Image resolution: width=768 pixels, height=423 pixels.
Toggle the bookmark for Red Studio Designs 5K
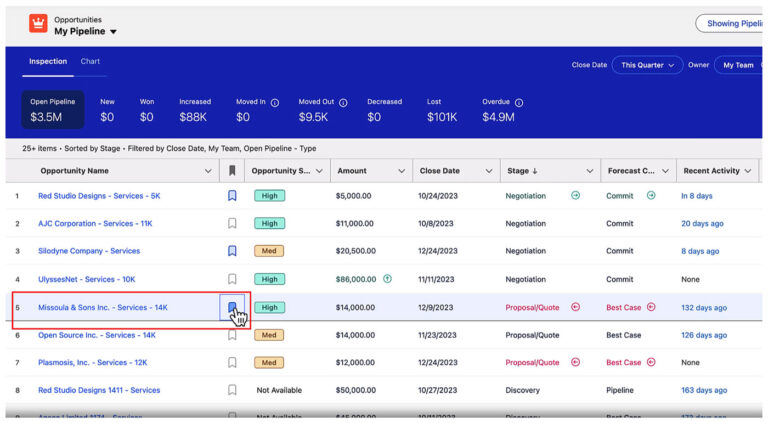[x=232, y=196]
